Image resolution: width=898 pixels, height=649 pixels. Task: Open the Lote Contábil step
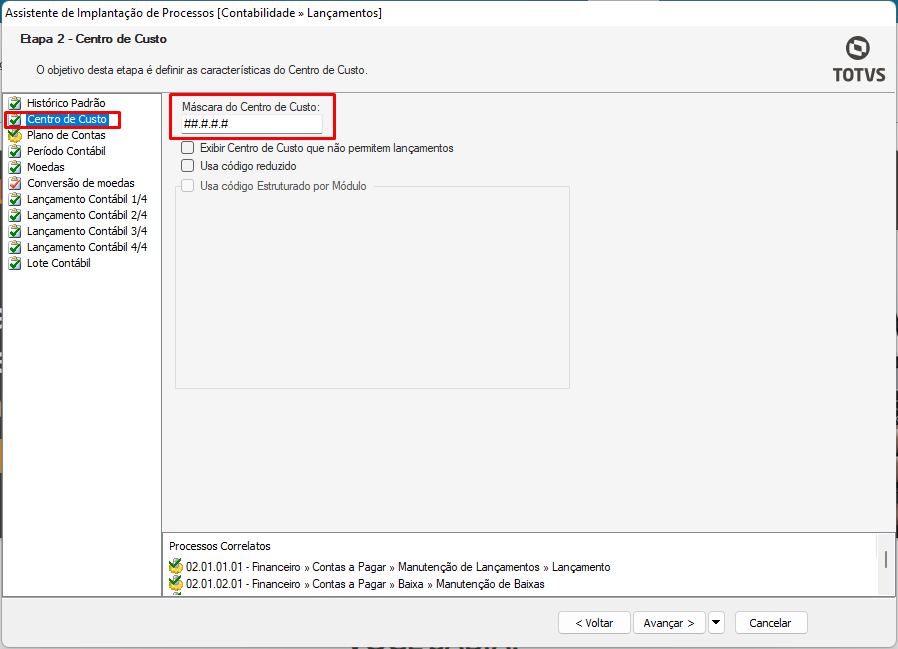pos(58,263)
